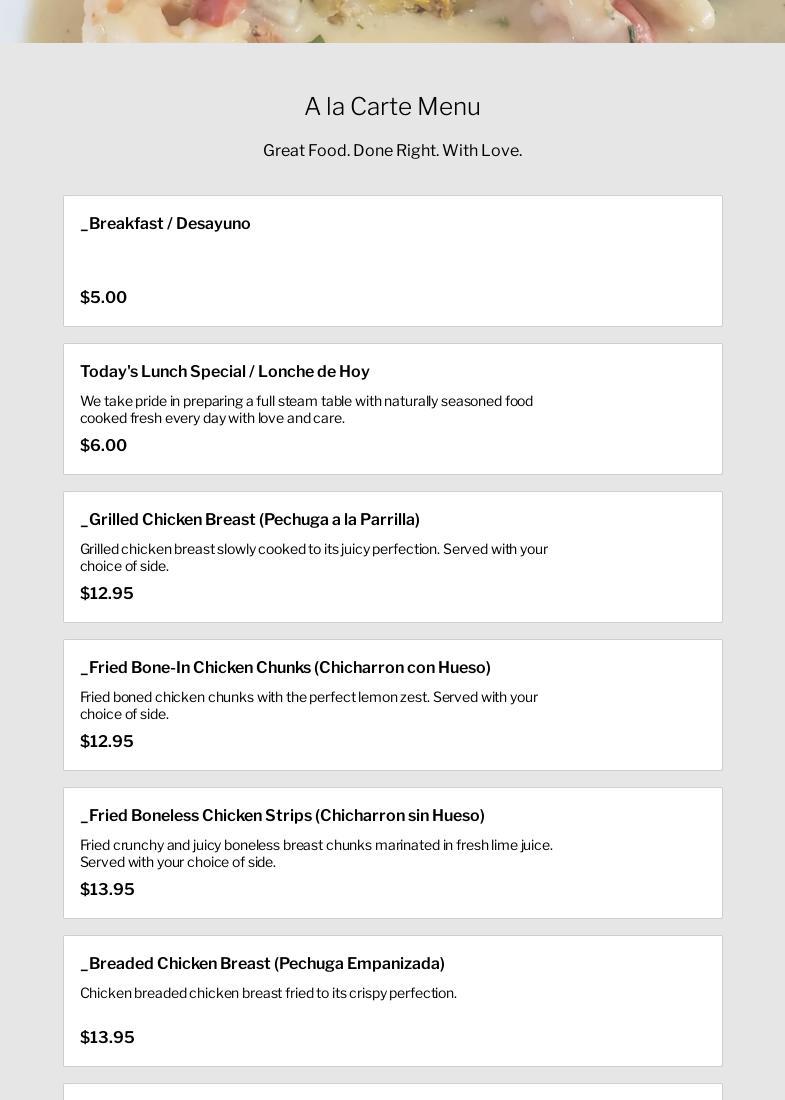Click the Fried Bone-In Chicken Chunks $12.95 price
The width and height of the screenshot is (785, 1100).
106,742
